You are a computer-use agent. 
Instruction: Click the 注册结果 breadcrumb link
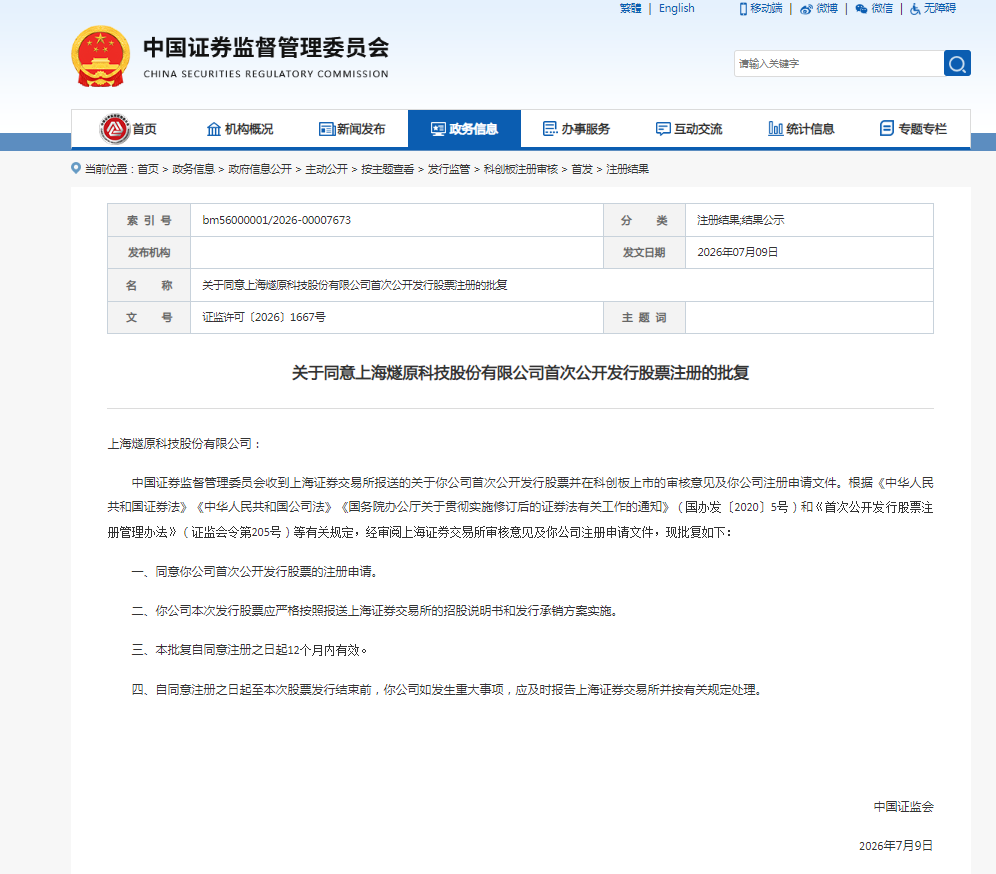tap(627, 169)
